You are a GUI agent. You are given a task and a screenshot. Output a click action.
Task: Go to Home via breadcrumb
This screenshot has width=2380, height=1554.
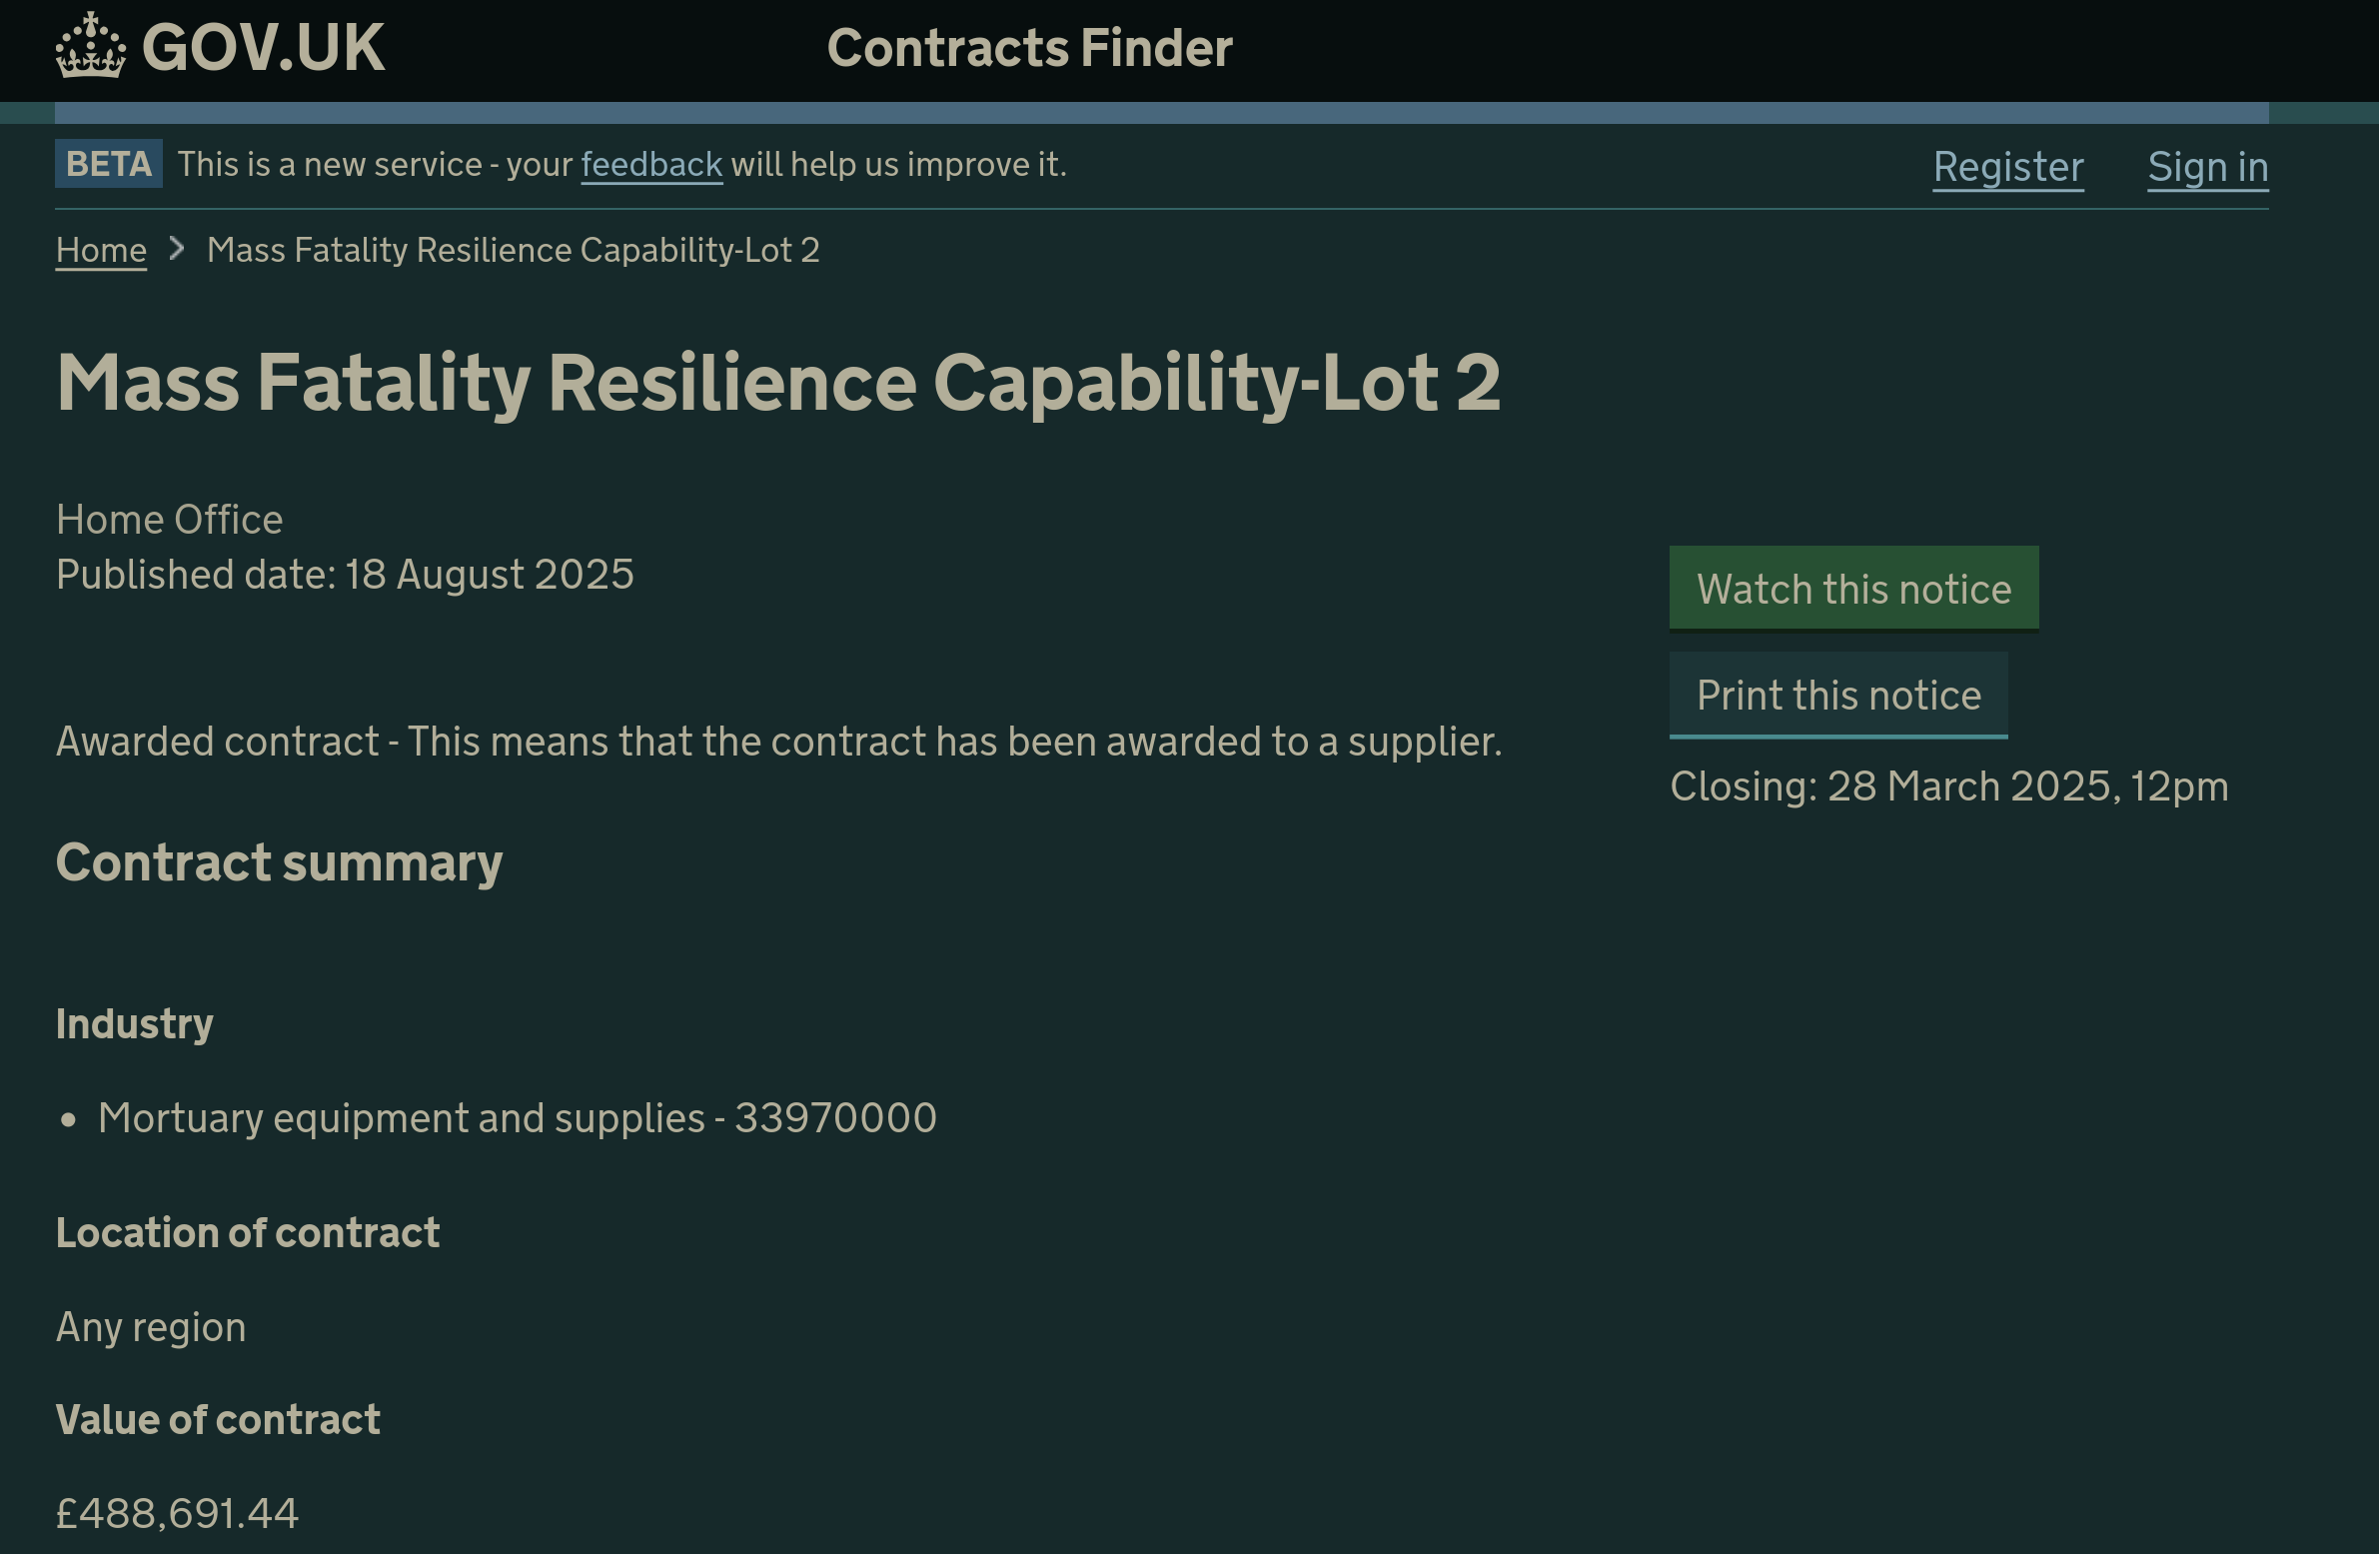[x=101, y=250]
